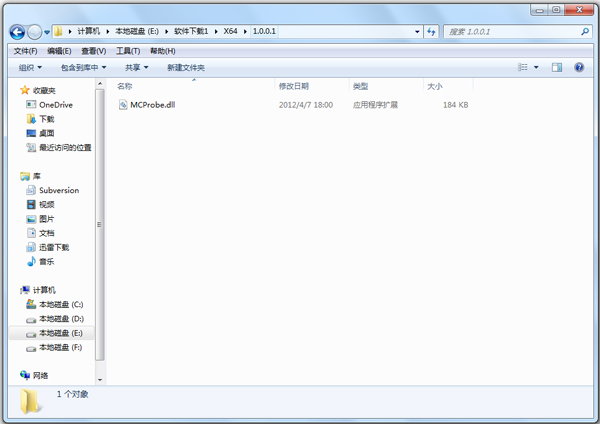Sort files by 修改日期 column header
Screen dimensions: 600x424
294,86
